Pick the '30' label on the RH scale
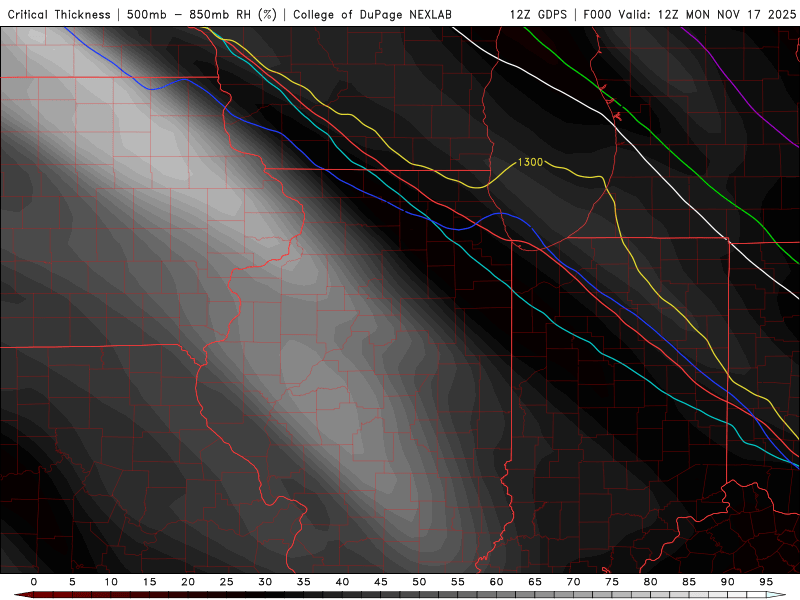The height and width of the screenshot is (600, 800). pyautogui.click(x=265, y=582)
